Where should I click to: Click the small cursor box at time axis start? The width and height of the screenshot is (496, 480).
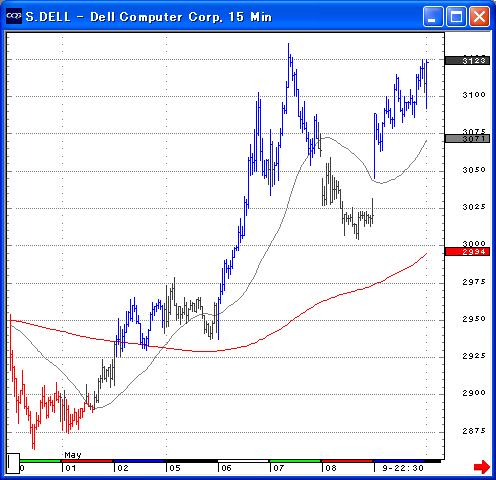click(13, 463)
